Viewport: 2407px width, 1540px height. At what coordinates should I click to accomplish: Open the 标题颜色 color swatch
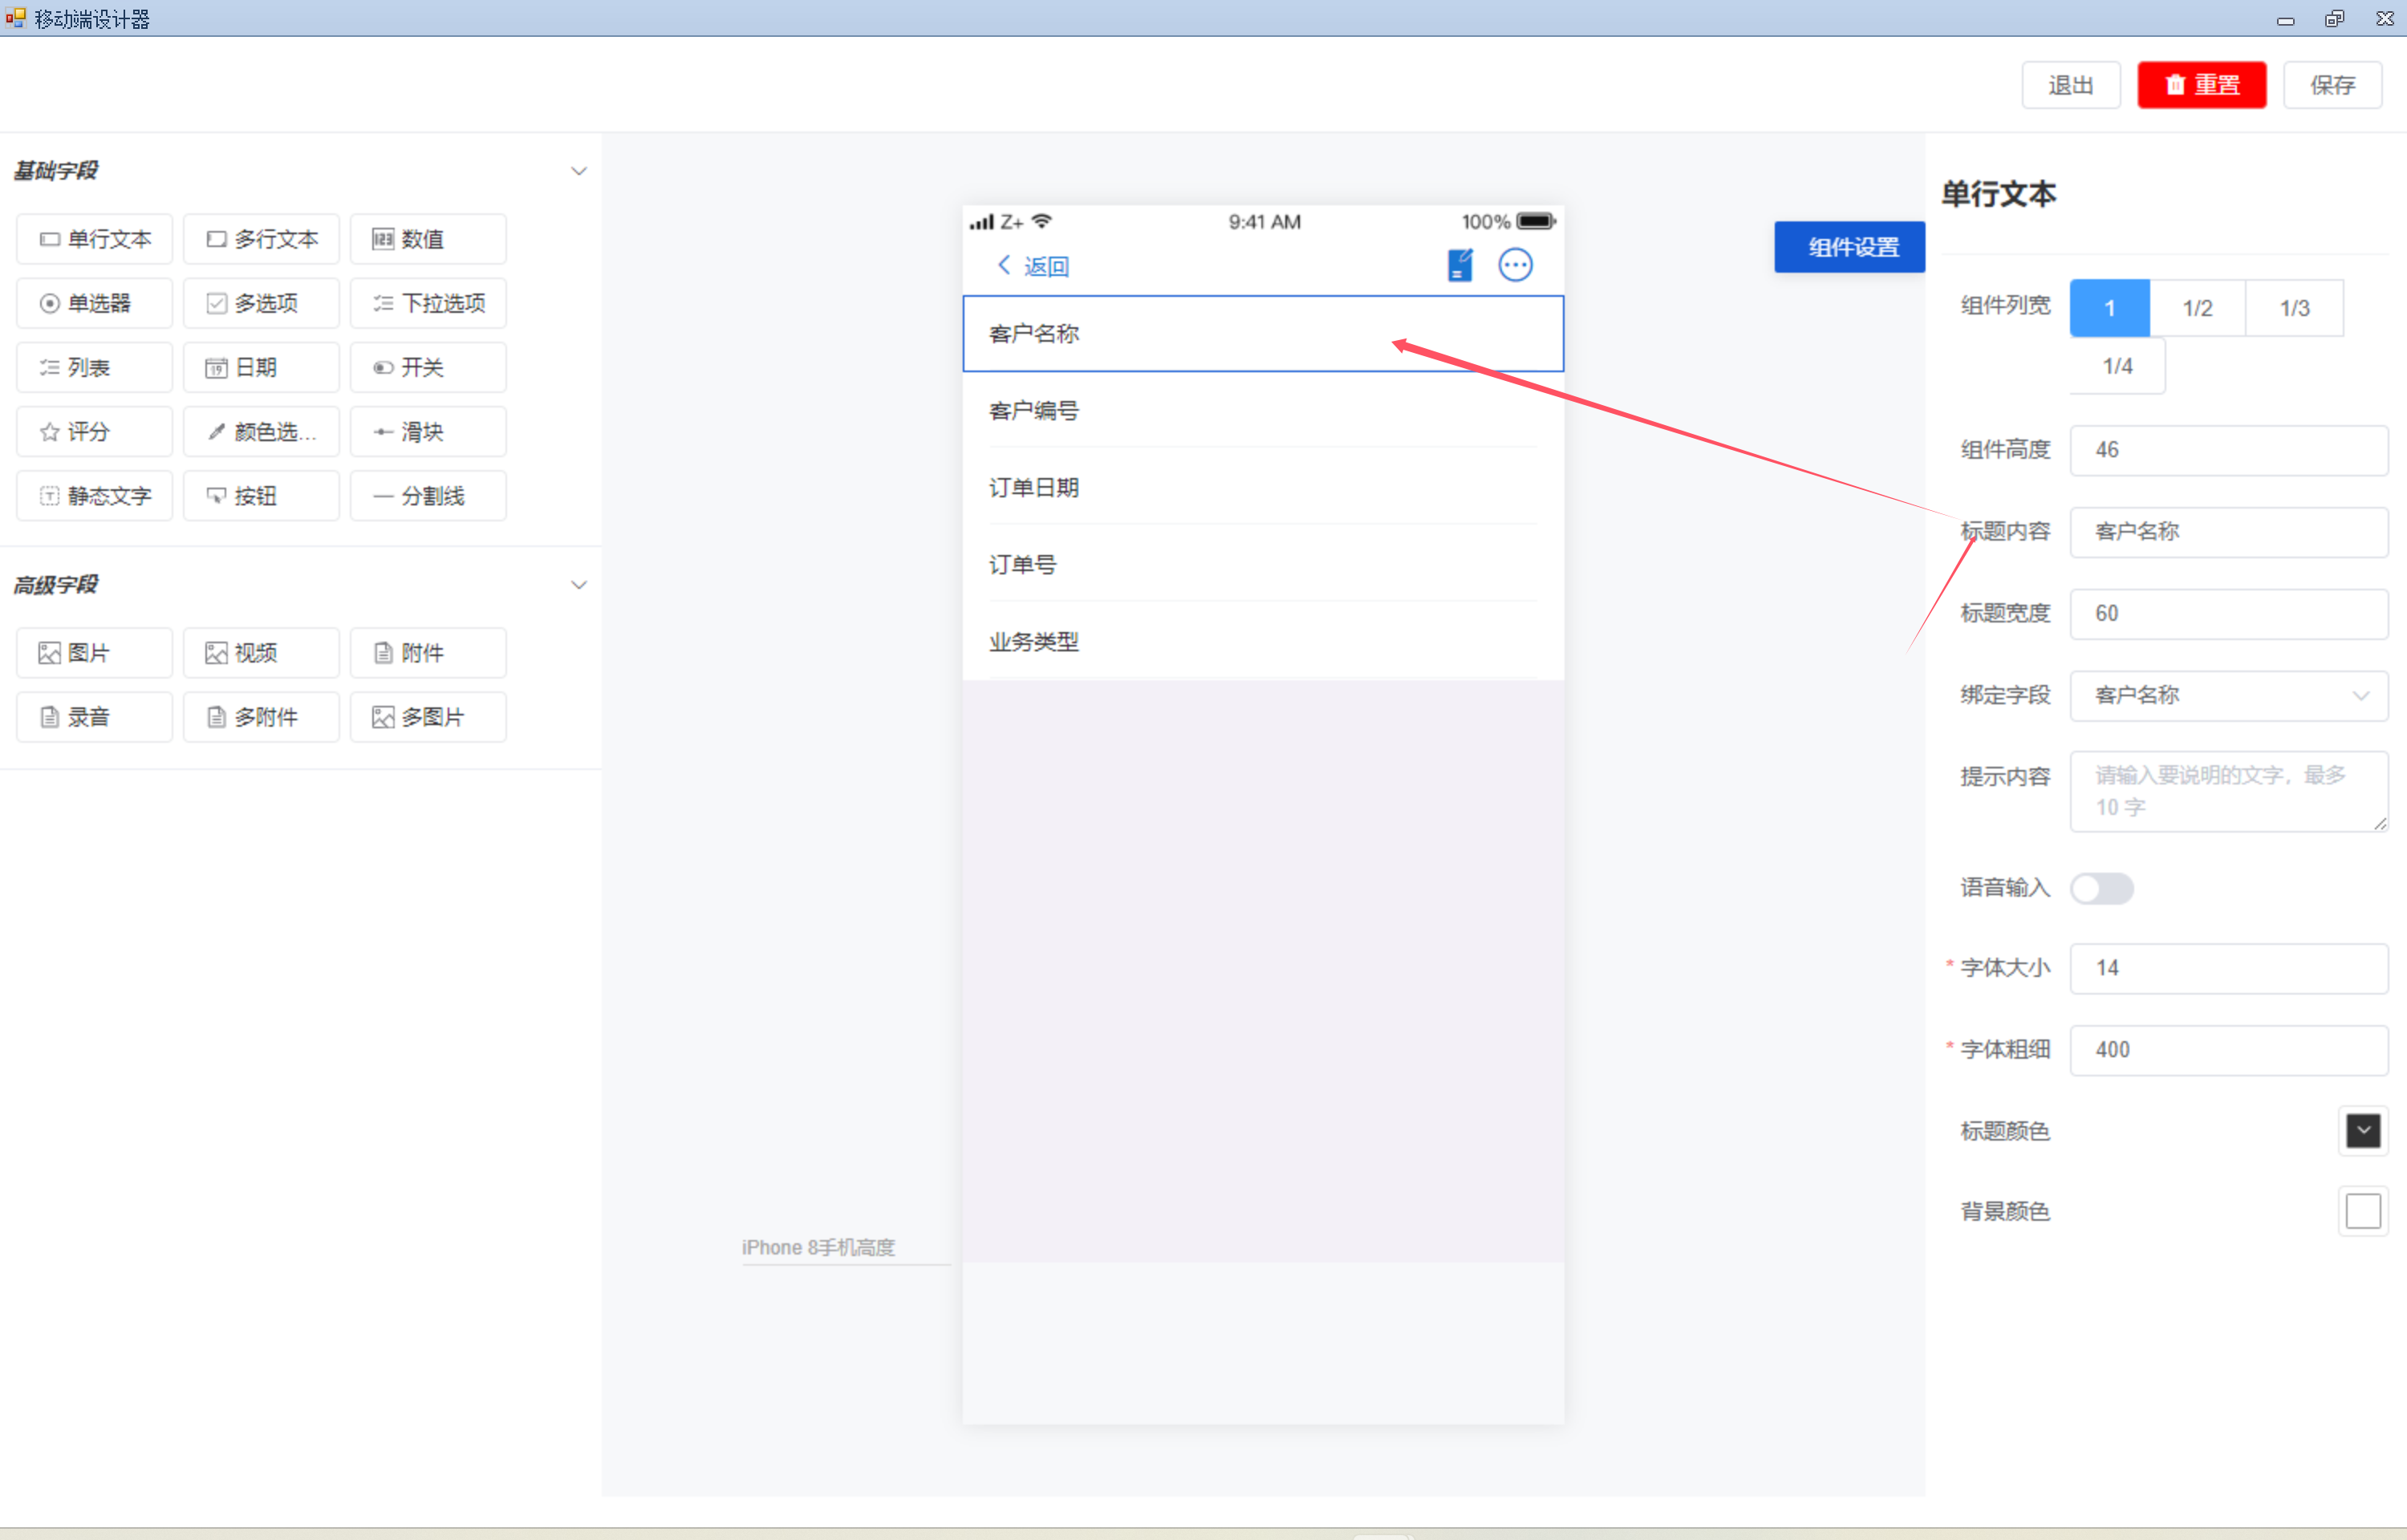[x=2362, y=1131]
